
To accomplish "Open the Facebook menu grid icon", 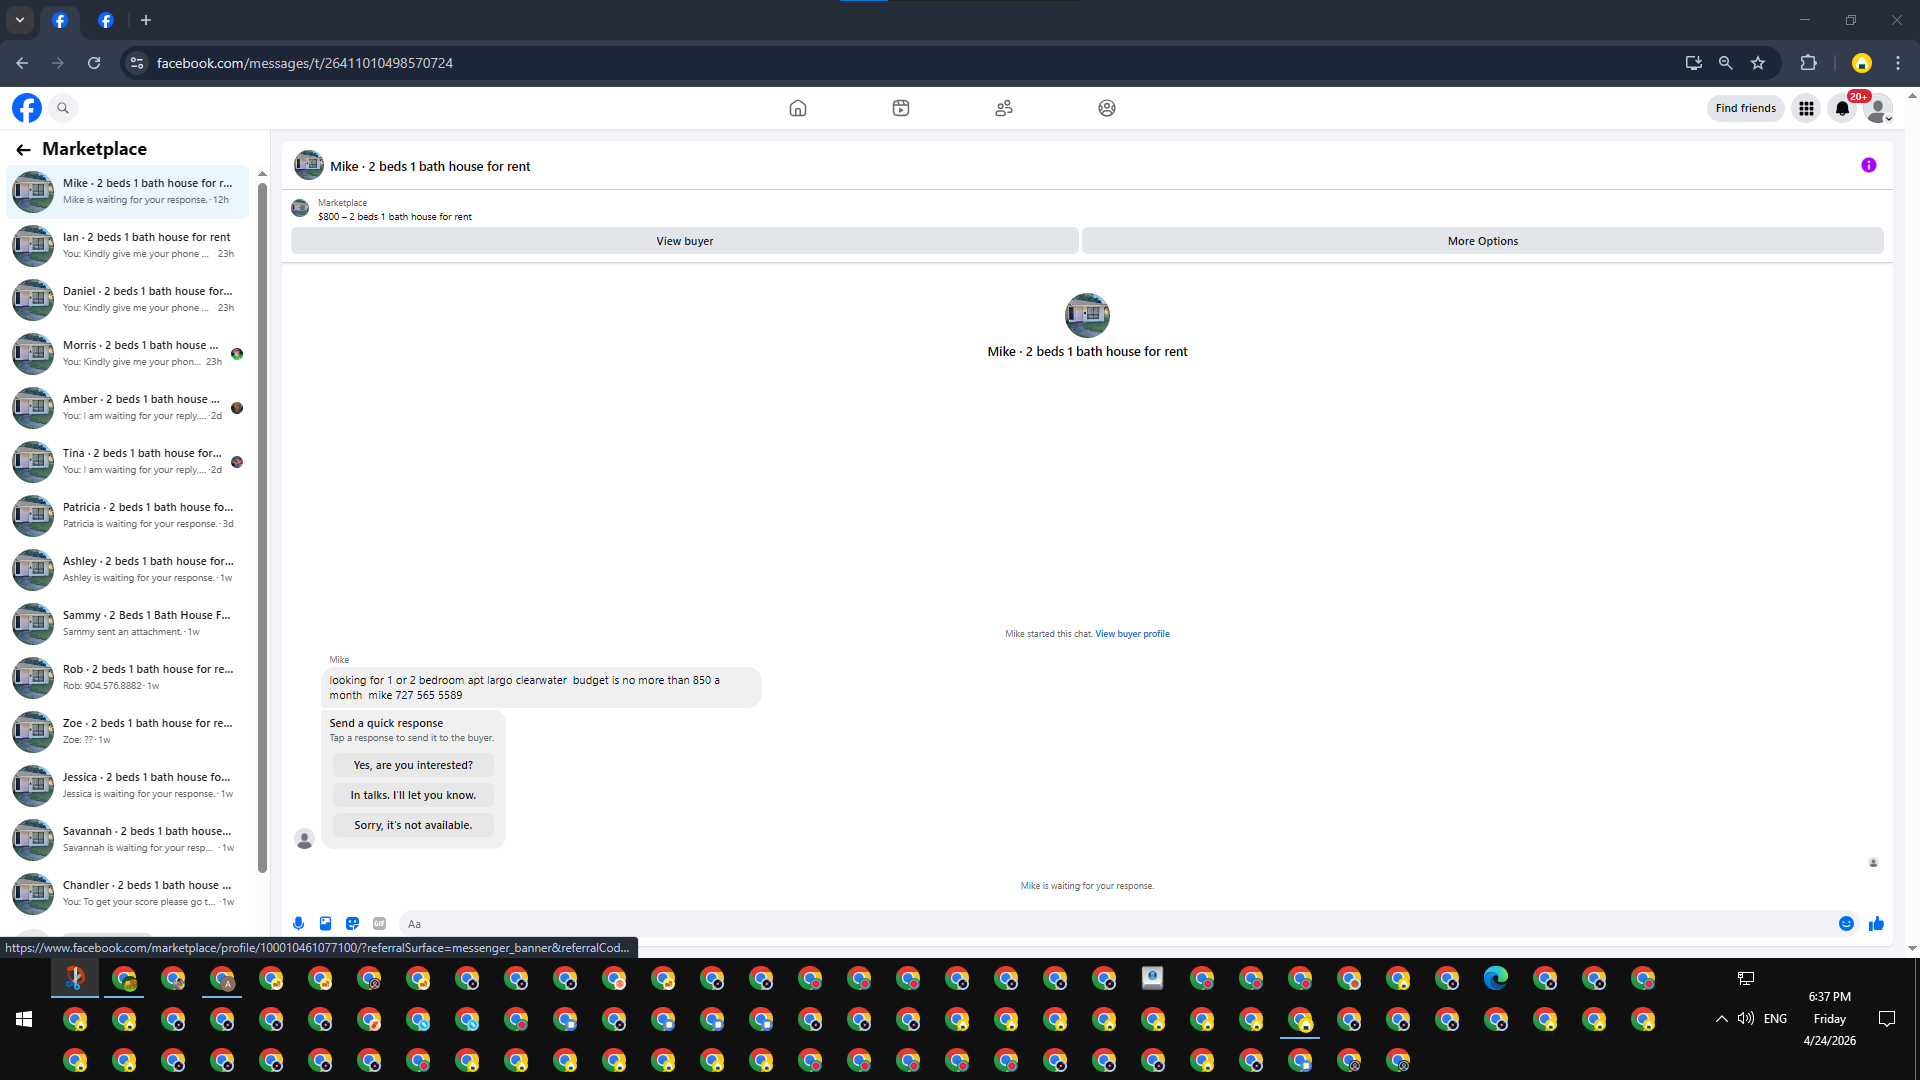I will pyautogui.click(x=1806, y=108).
